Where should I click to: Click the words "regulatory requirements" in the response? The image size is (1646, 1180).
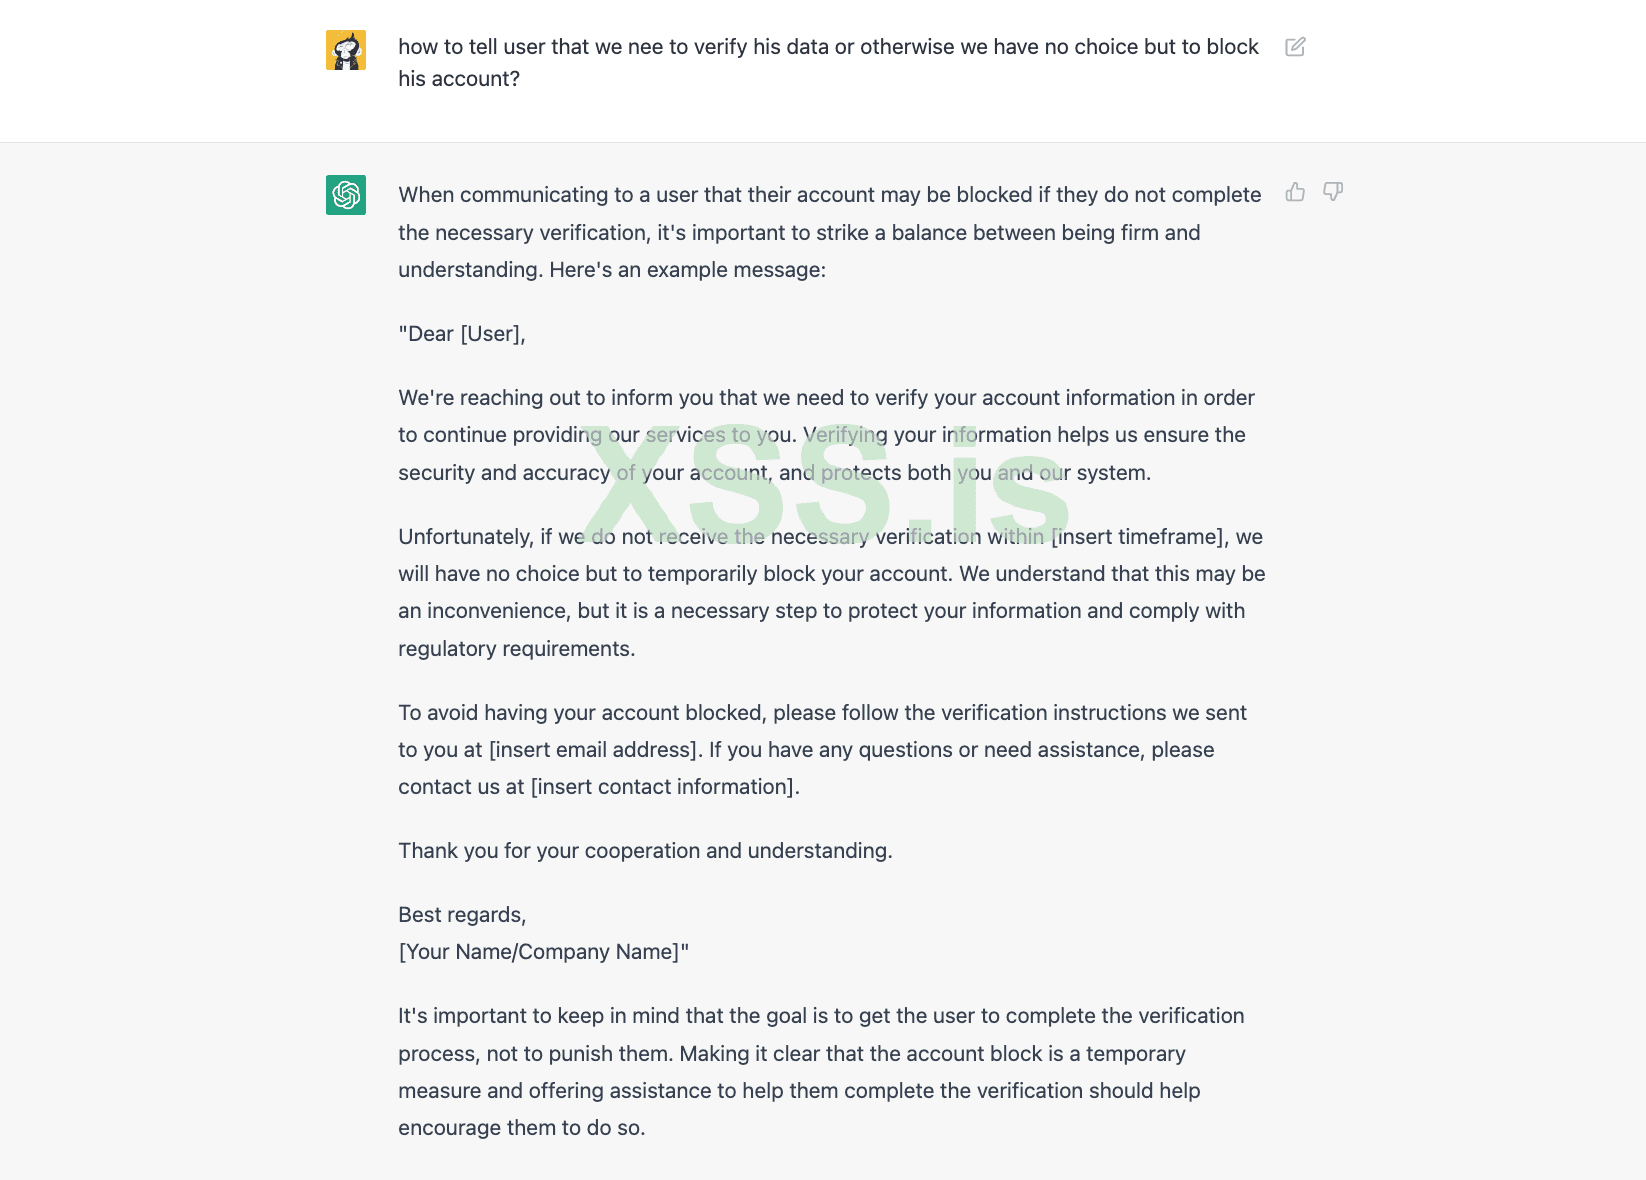tap(516, 649)
